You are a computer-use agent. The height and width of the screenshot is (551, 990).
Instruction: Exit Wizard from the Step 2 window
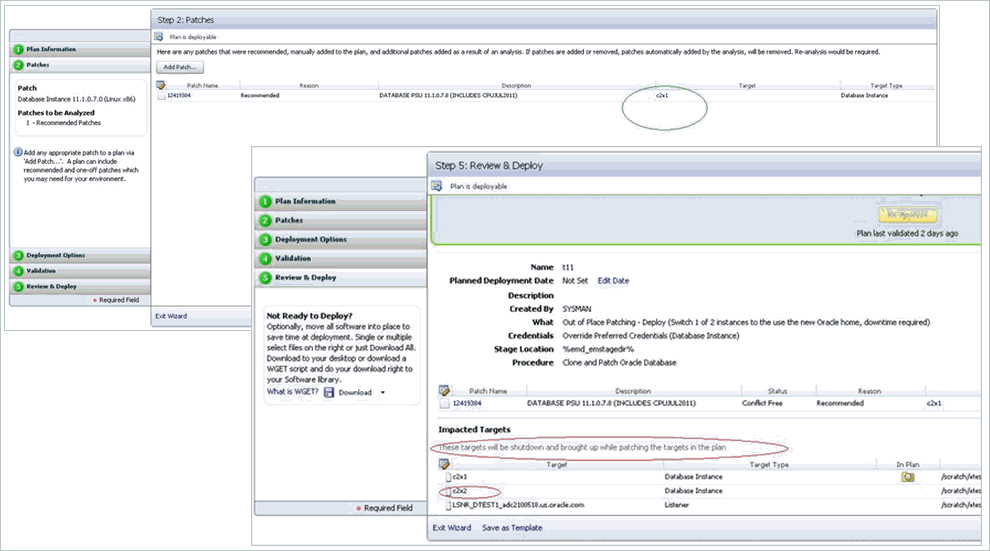(x=171, y=316)
